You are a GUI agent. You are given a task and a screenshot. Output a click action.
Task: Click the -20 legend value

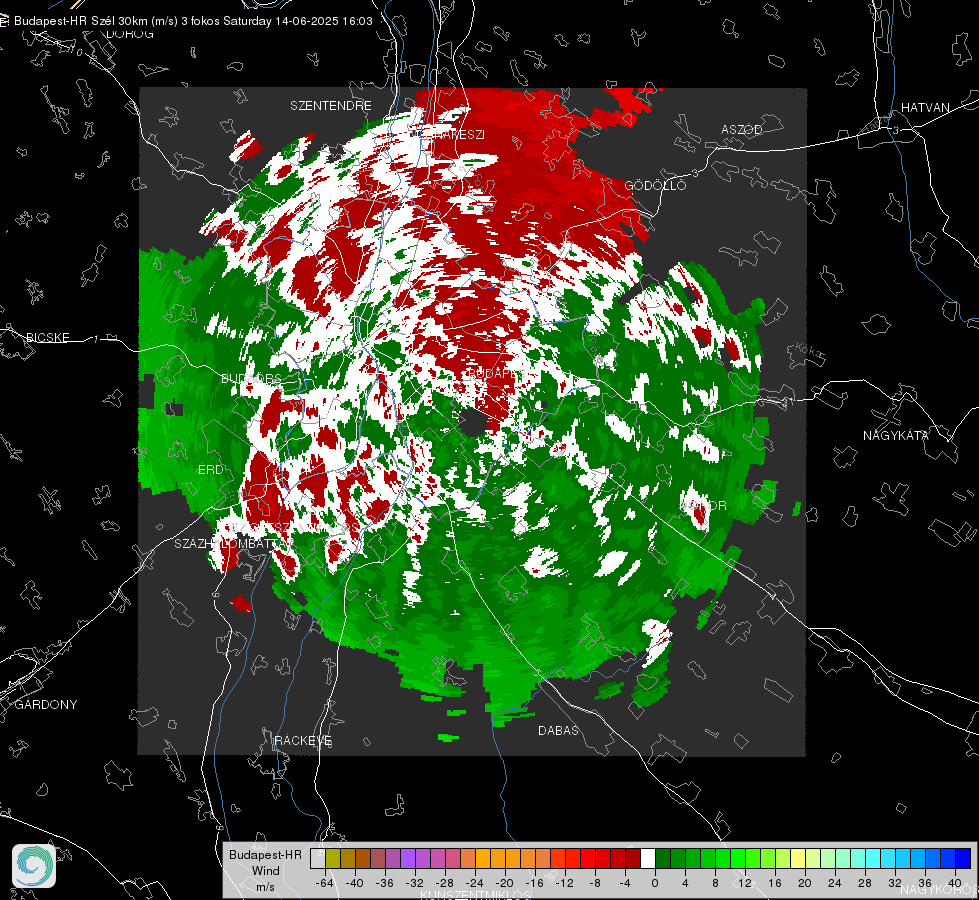pyautogui.click(x=504, y=883)
